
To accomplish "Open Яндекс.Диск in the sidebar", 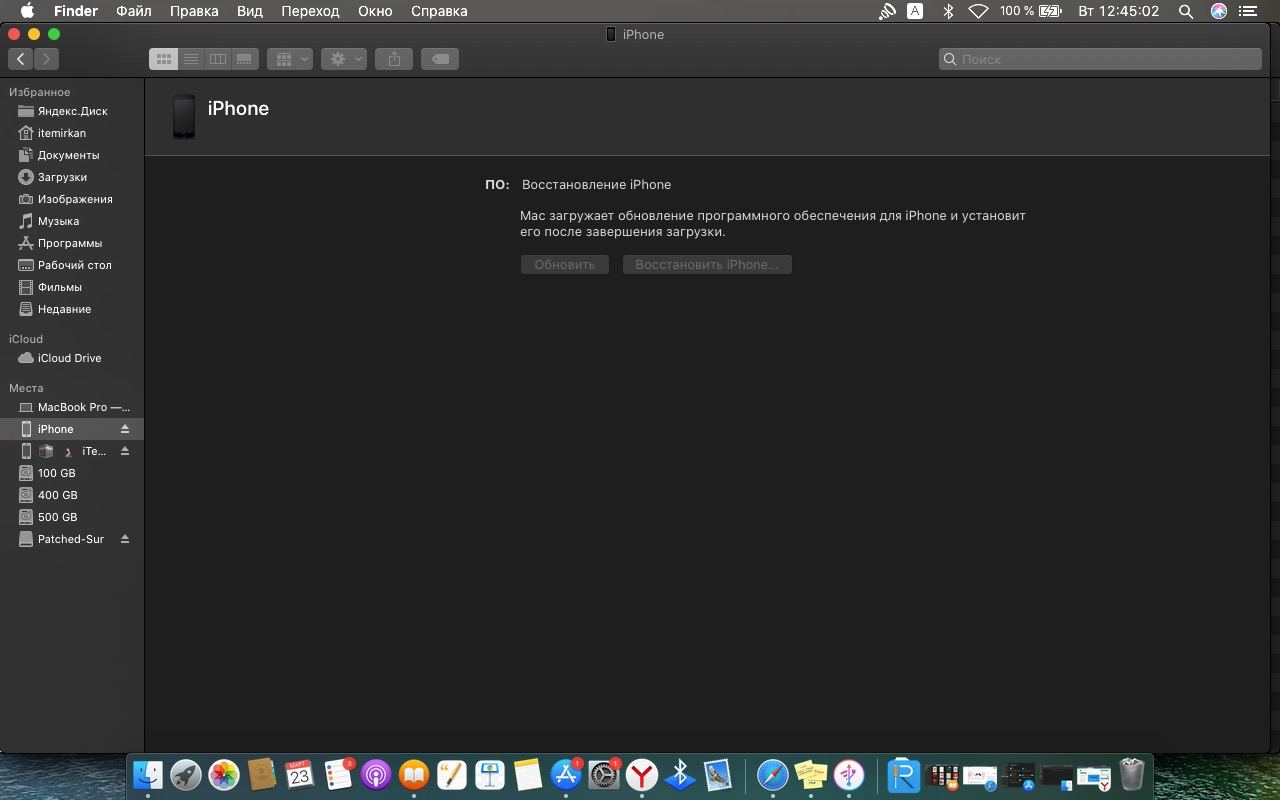I will coord(72,111).
